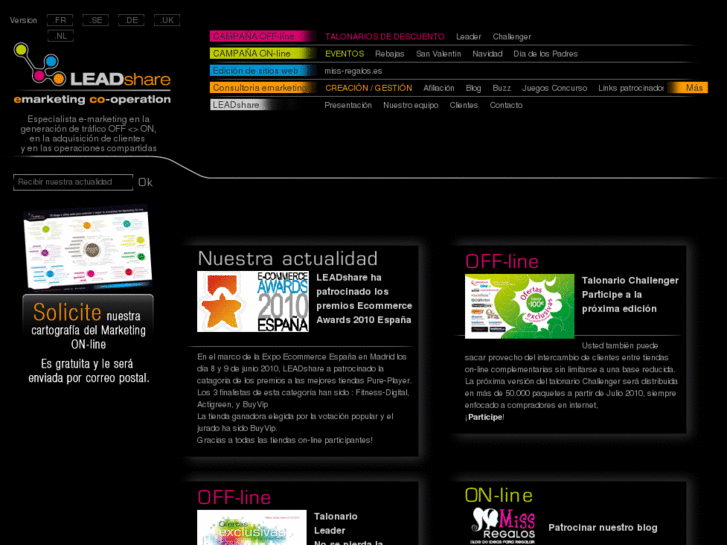The image size is (727, 545).
Task: Open the Clientes page
Action: [x=464, y=105]
